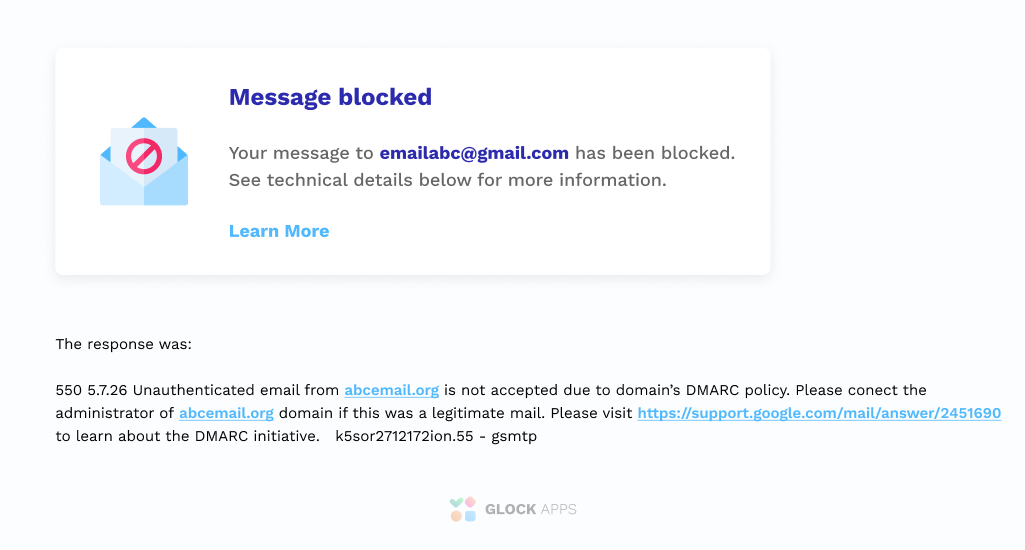Open the abcemail.org link after 'administrator of'

pos(226,413)
